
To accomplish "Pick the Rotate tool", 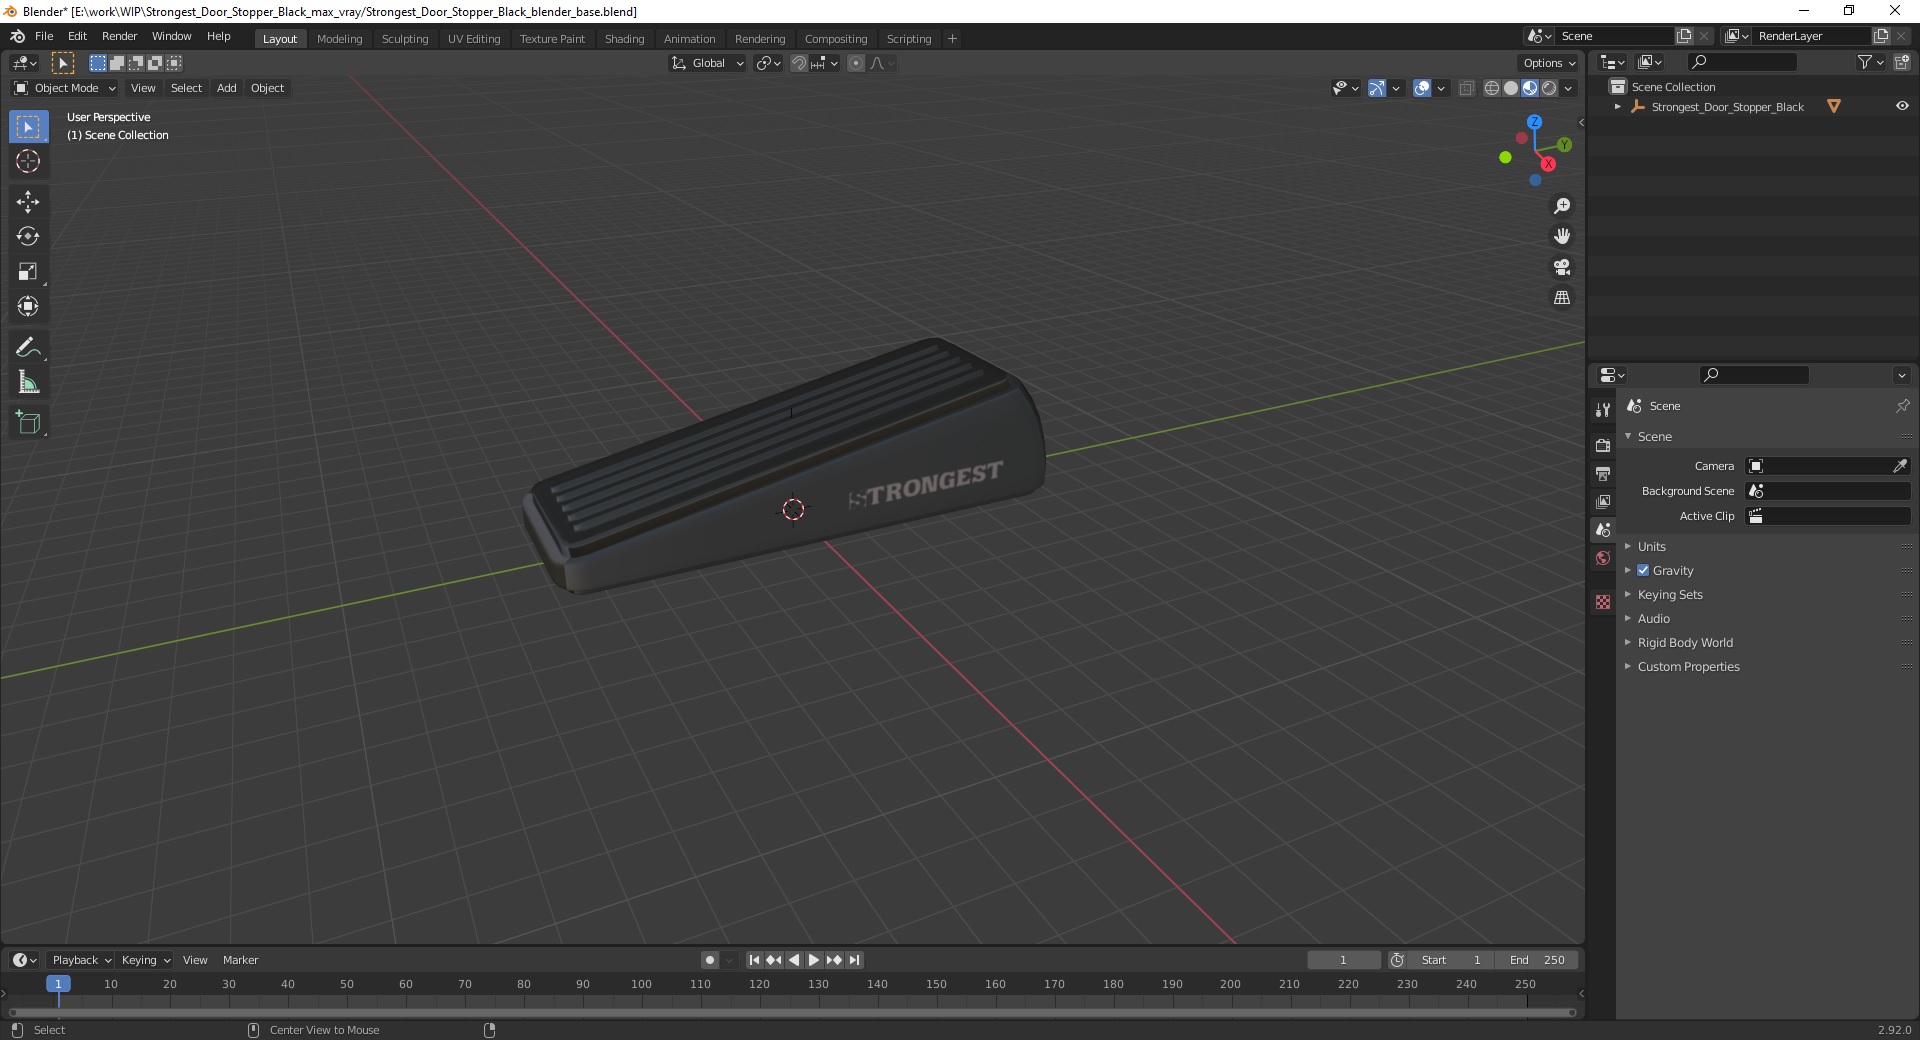I will click(28, 237).
